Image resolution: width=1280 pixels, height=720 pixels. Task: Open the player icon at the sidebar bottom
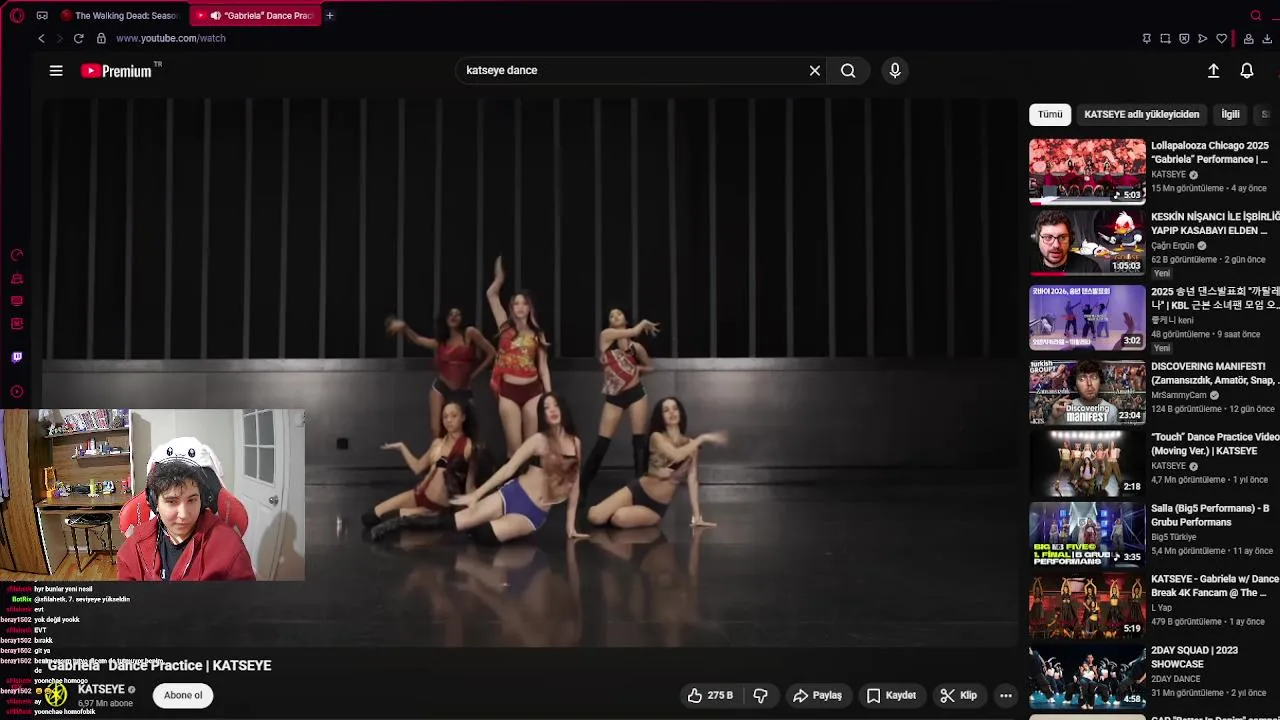[x=17, y=392]
